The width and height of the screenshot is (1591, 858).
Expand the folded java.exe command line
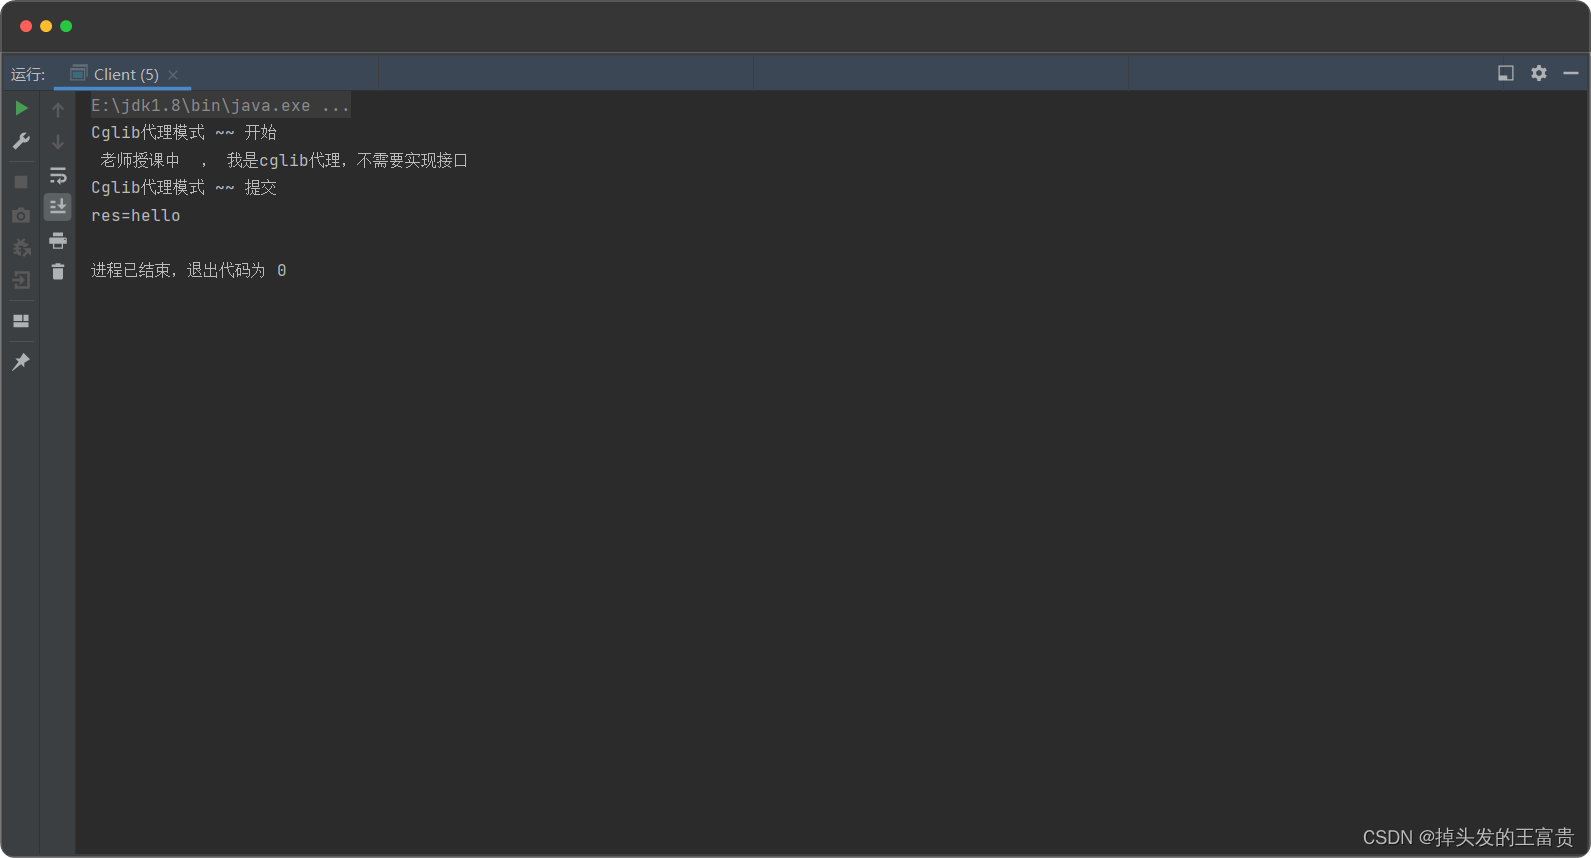point(221,105)
